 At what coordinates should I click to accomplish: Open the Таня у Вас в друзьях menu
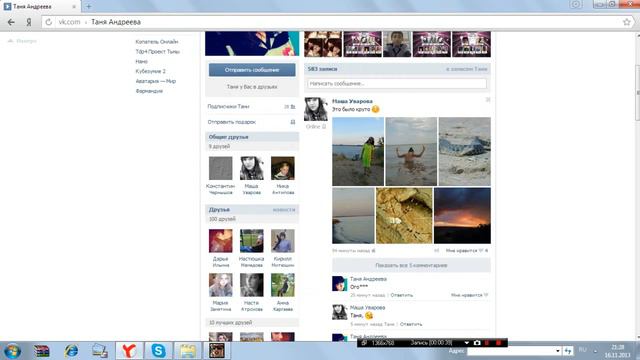[x=252, y=87]
